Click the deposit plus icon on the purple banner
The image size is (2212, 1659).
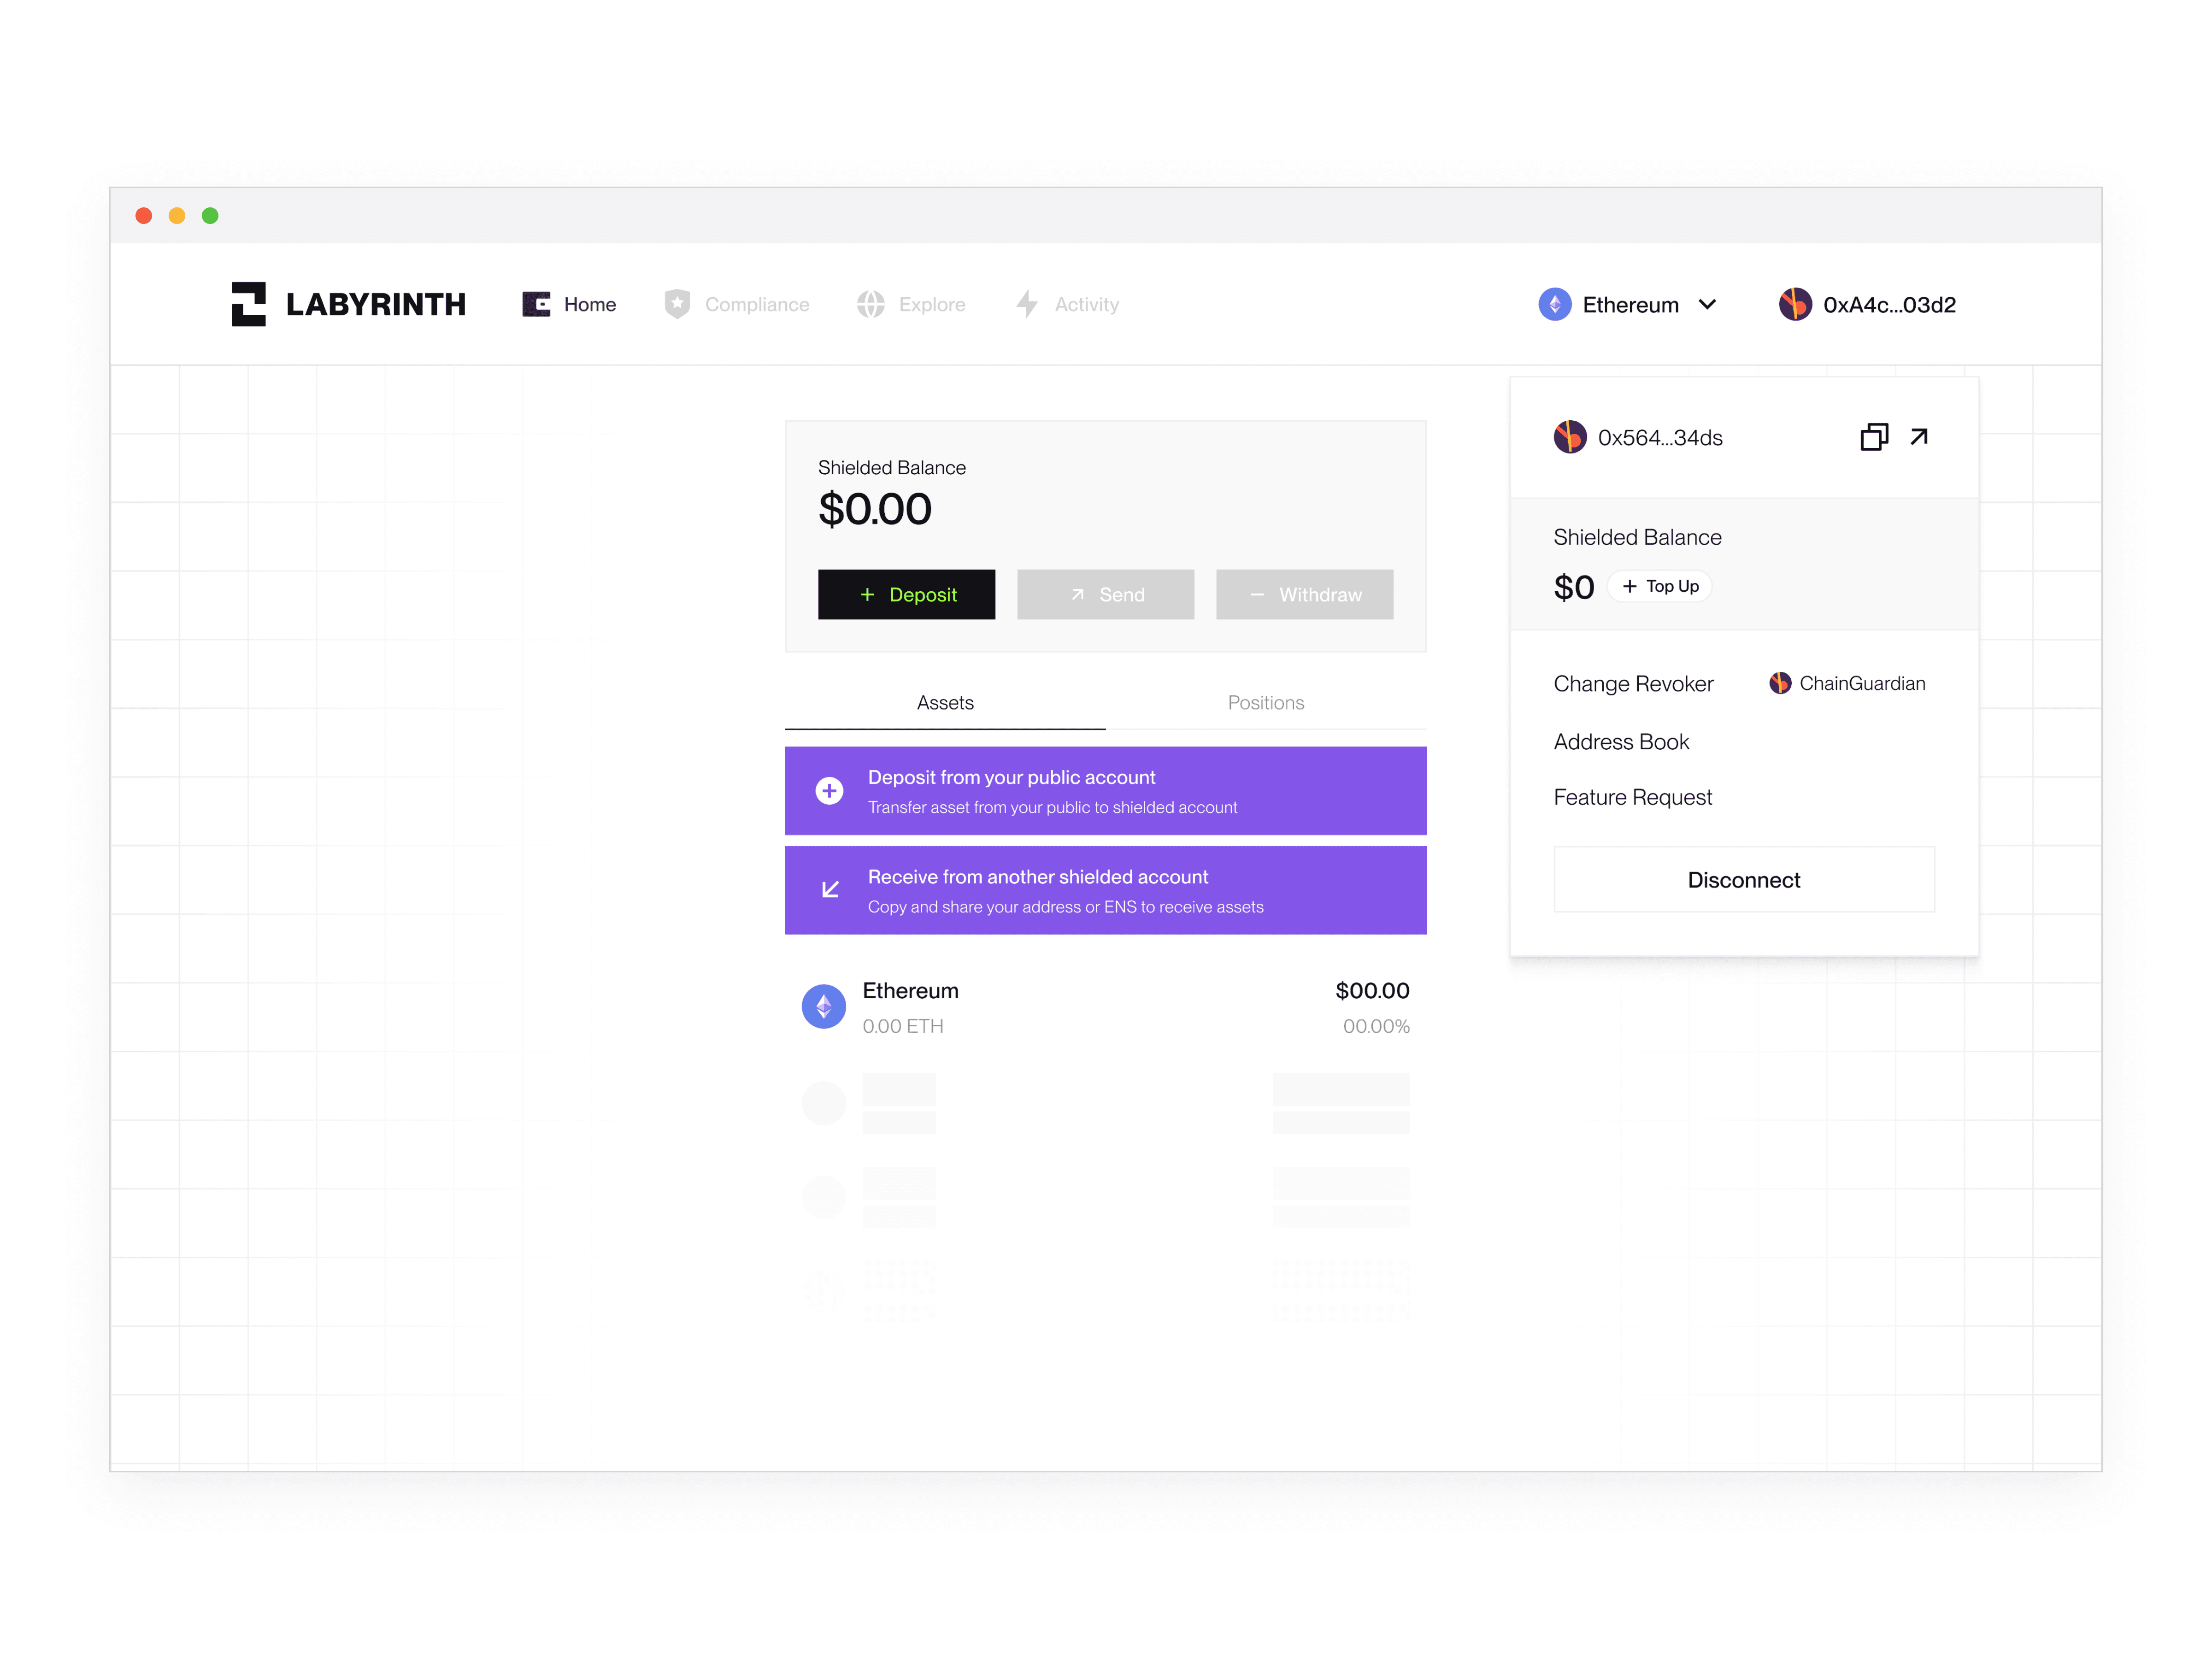click(829, 790)
